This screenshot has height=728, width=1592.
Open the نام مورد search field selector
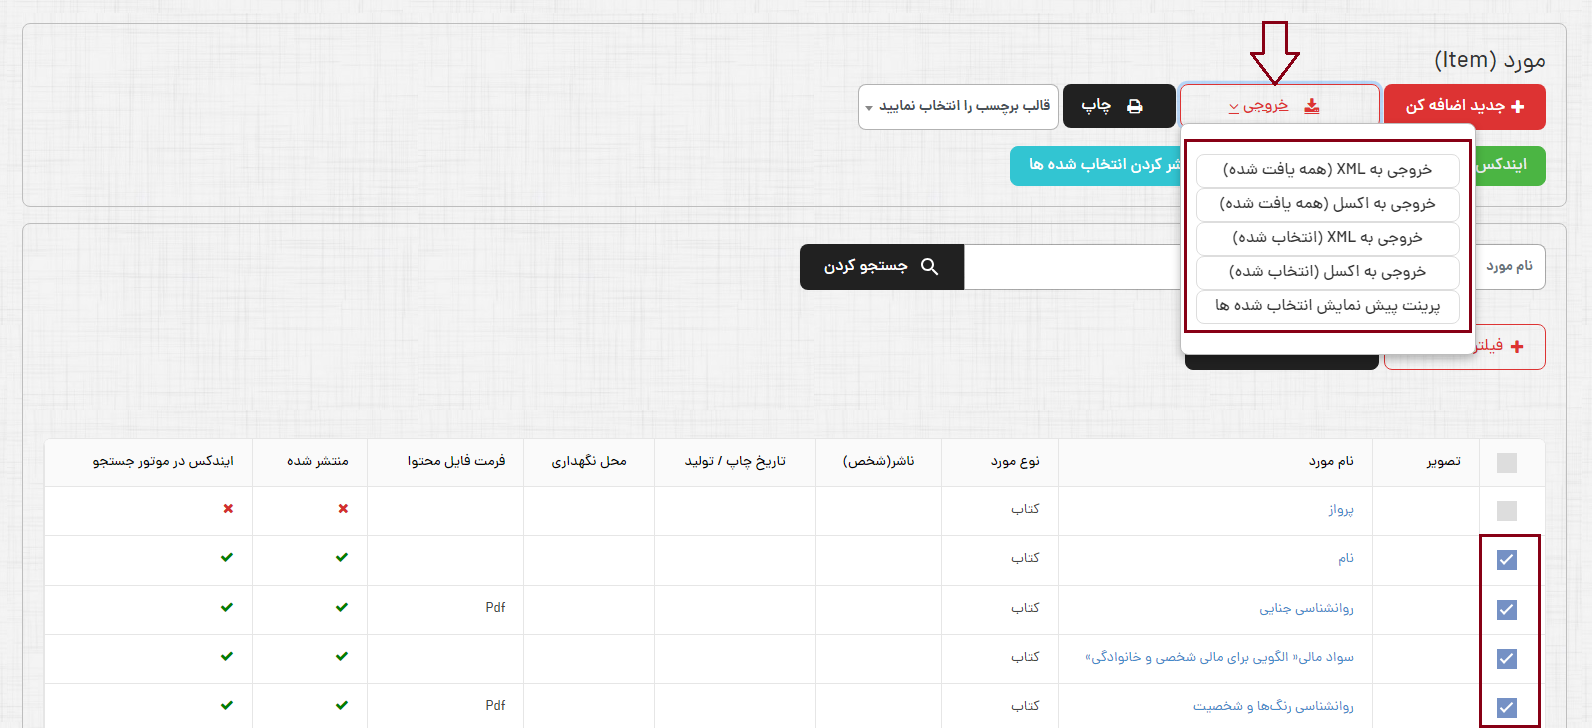tap(1508, 267)
